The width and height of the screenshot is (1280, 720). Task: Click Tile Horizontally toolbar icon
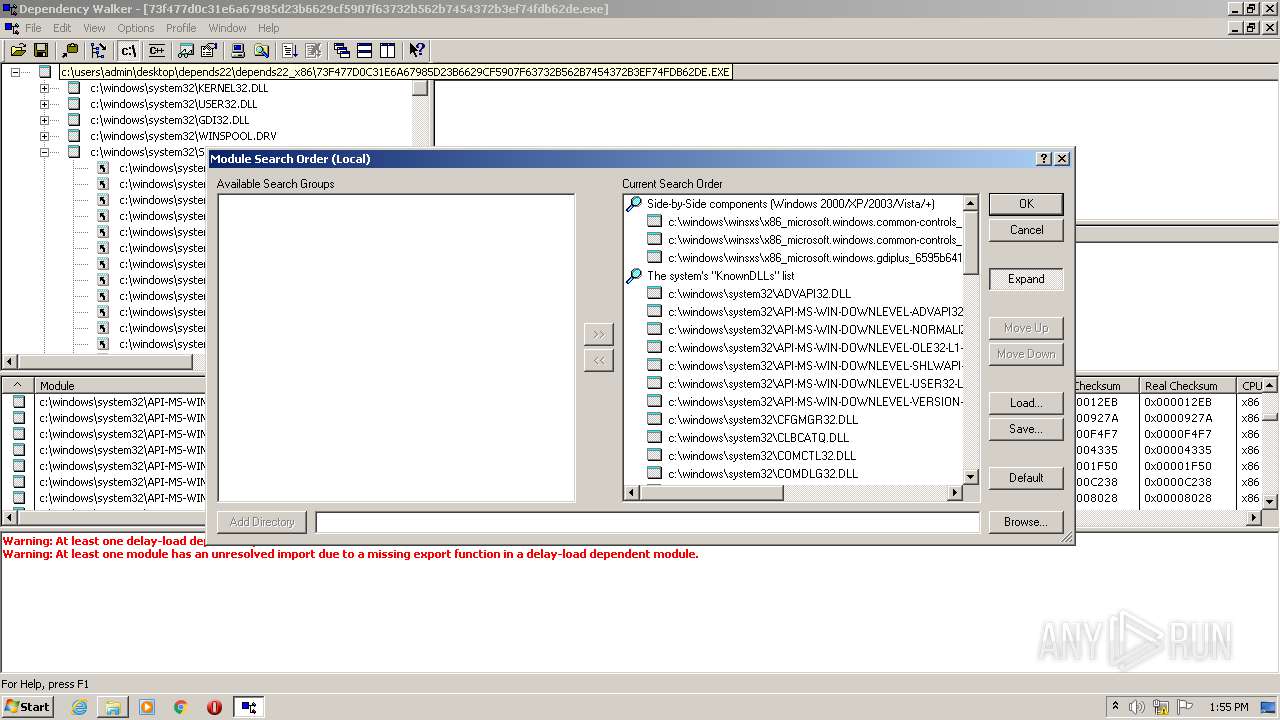pyautogui.click(x=365, y=50)
